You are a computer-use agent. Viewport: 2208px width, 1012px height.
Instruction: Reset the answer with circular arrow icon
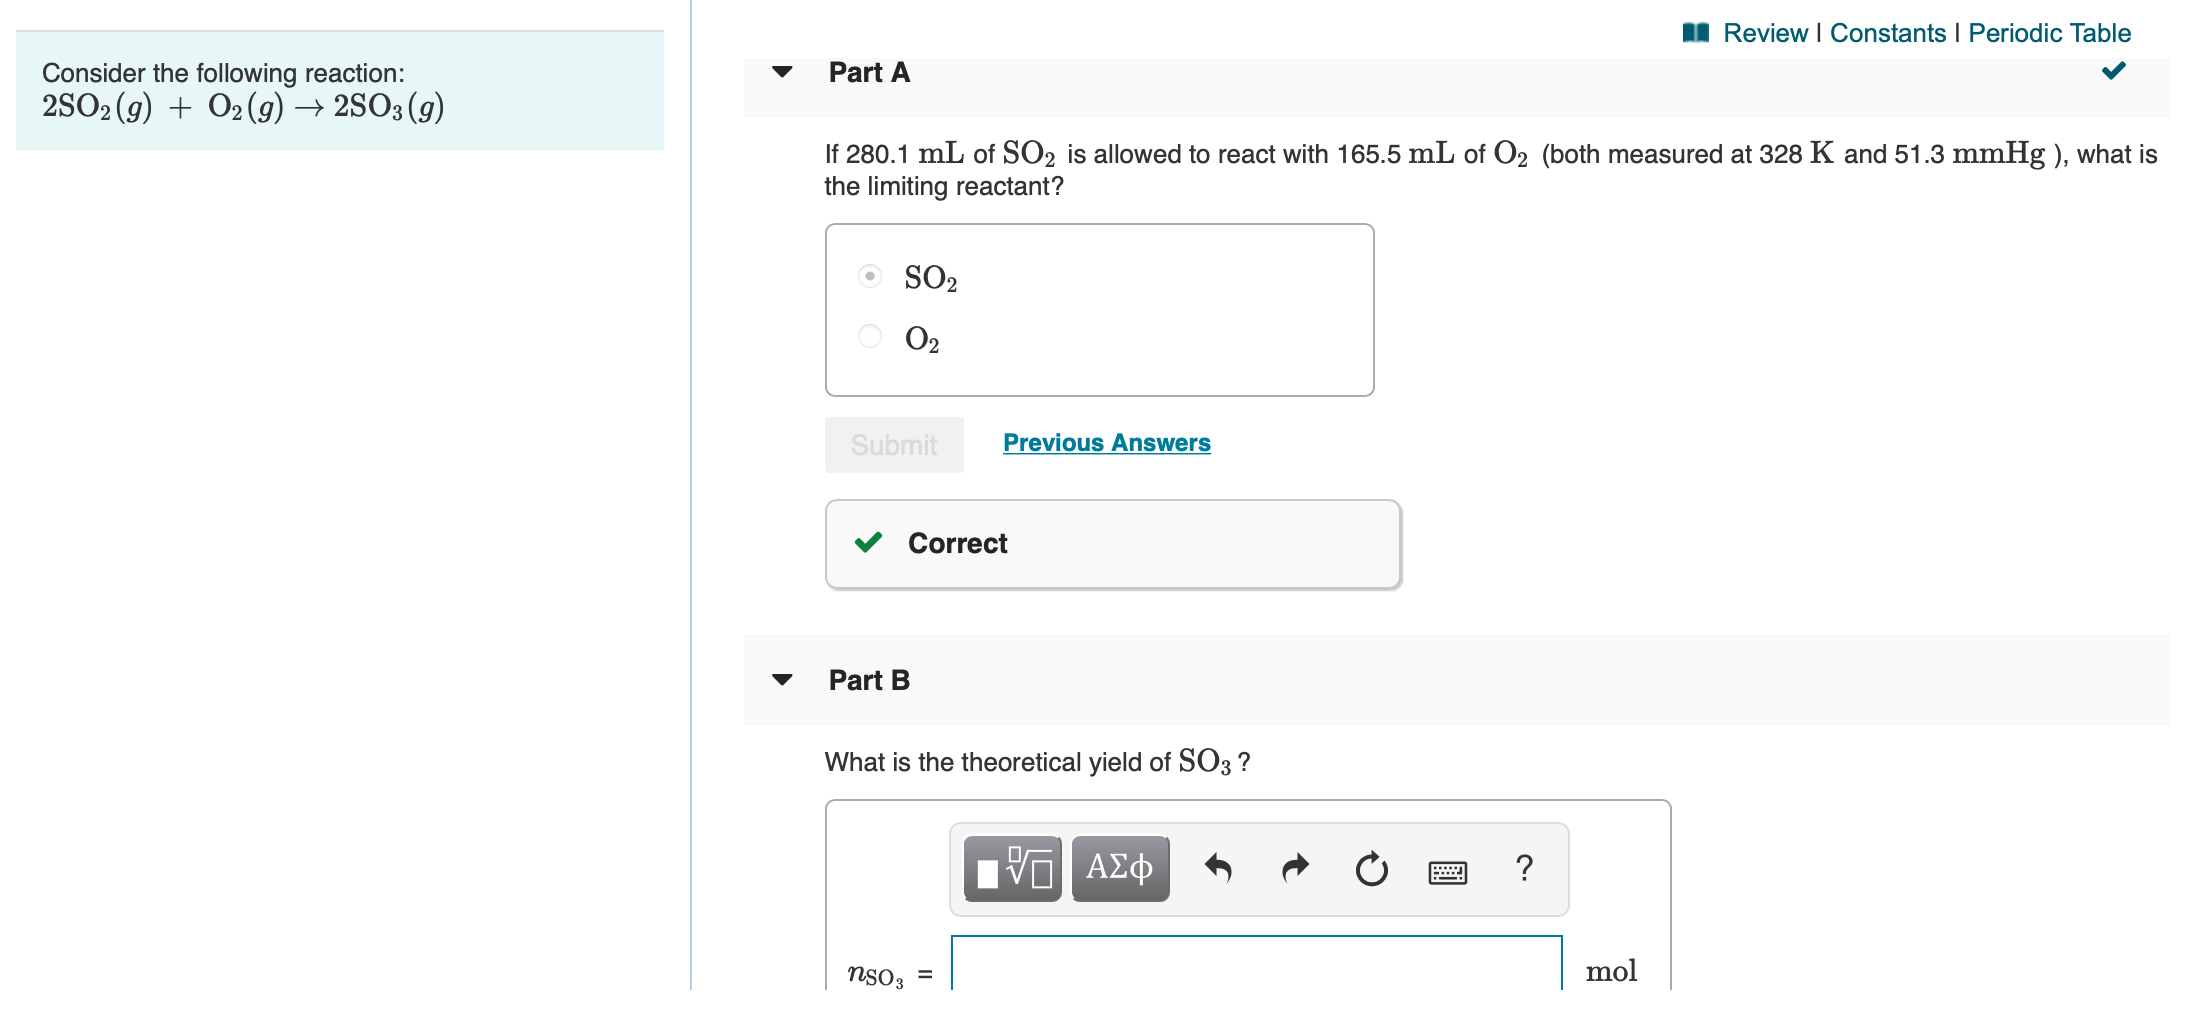1372,868
